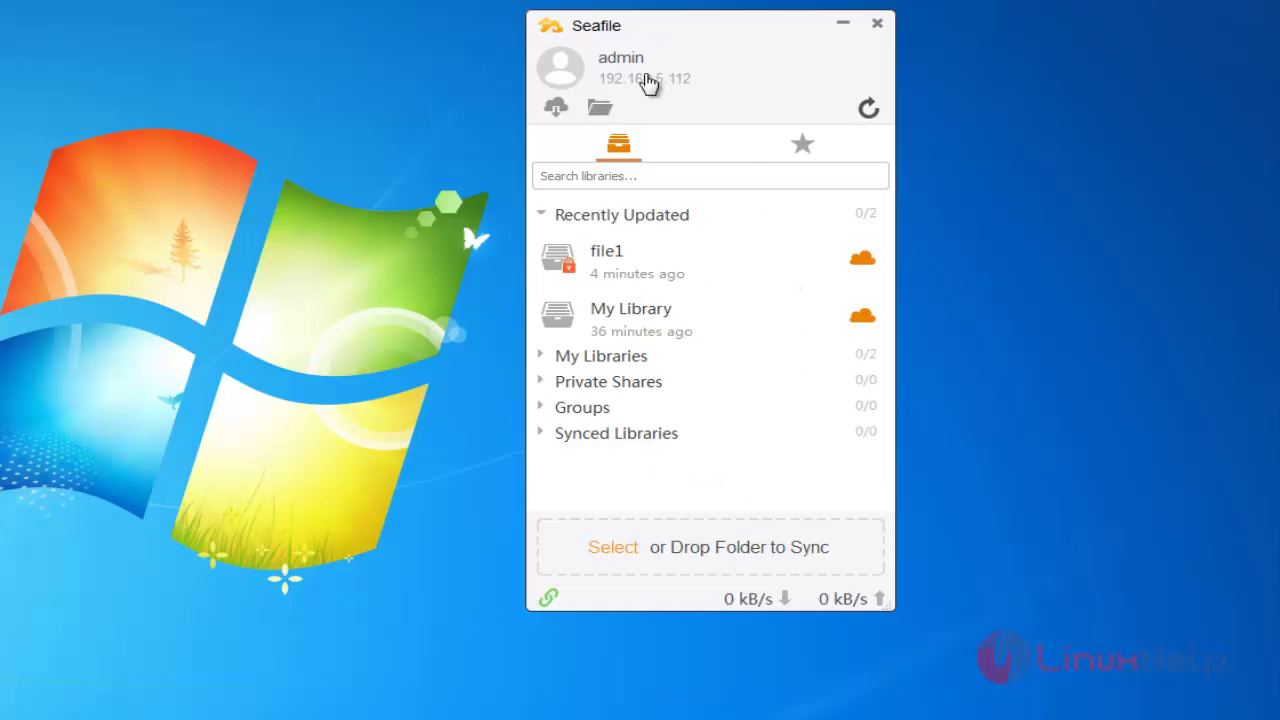This screenshot has width=1280, height=720.
Task: Click the Select folder link
Action: click(613, 547)
